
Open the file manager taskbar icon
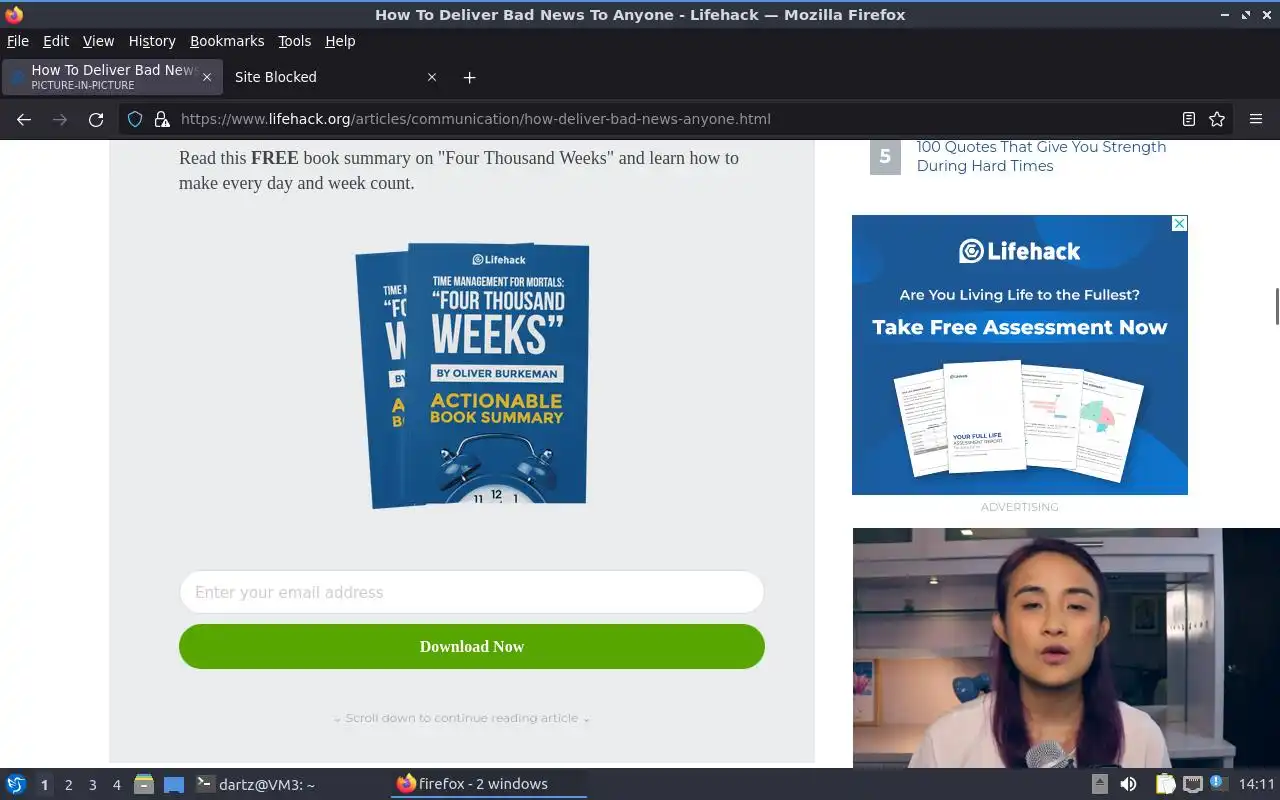click(144, 784)
